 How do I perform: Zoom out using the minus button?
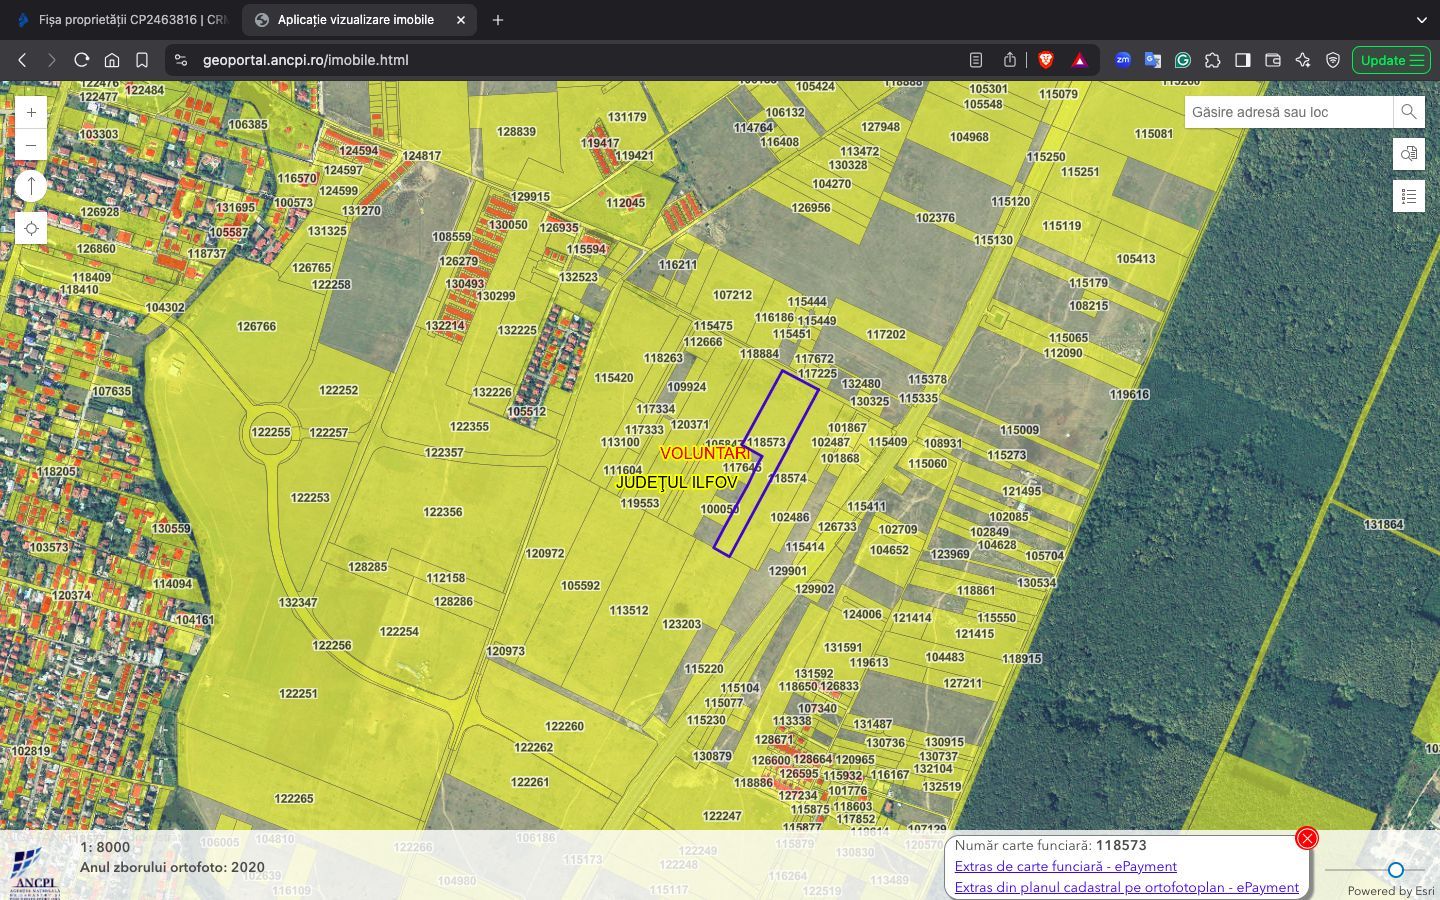pos(31,146)
